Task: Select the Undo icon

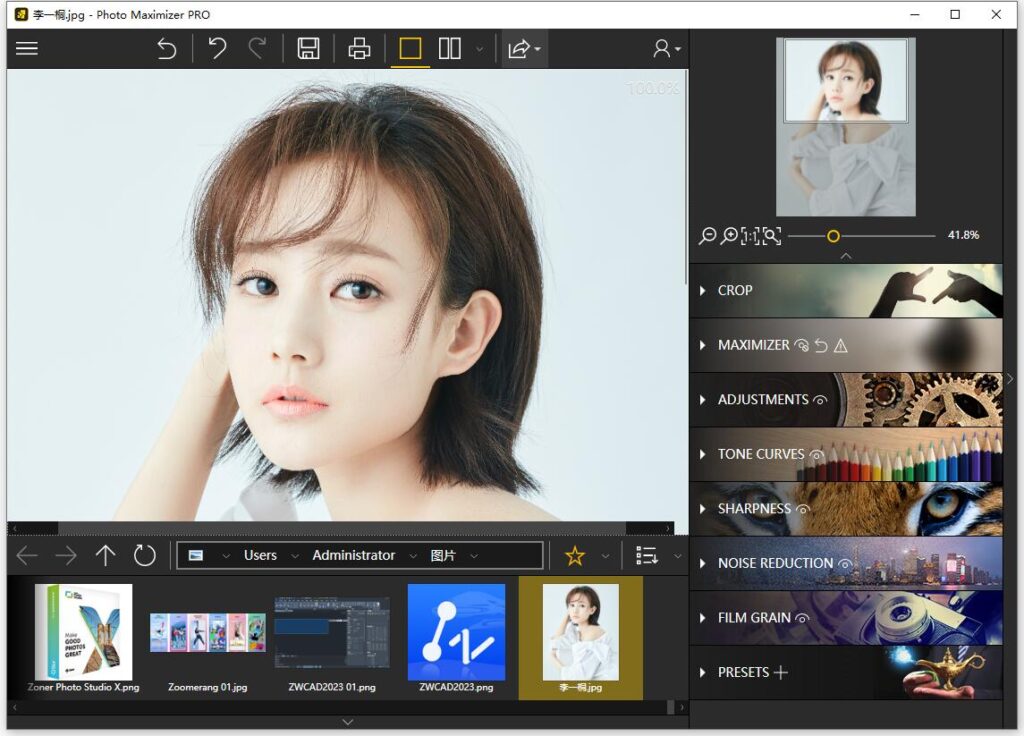Action: [x=218, y=48]
